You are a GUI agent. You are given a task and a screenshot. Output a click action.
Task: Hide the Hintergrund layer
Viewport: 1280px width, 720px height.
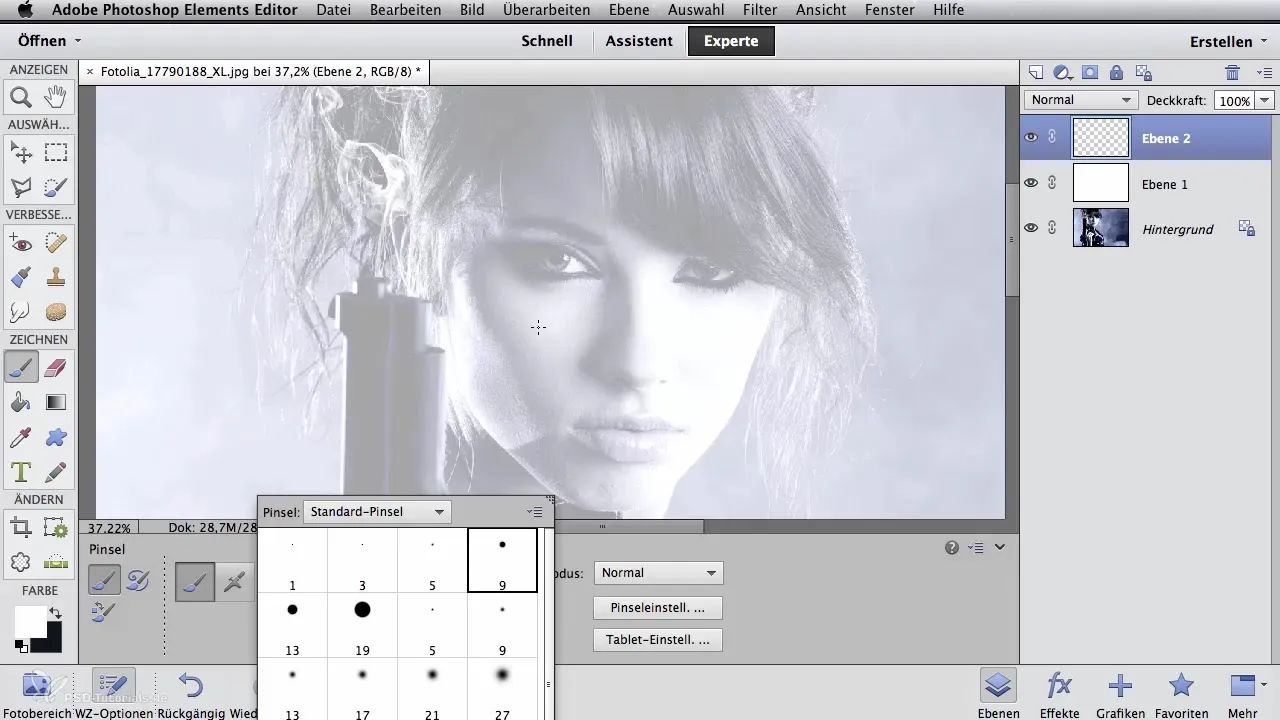[1031, 228]
